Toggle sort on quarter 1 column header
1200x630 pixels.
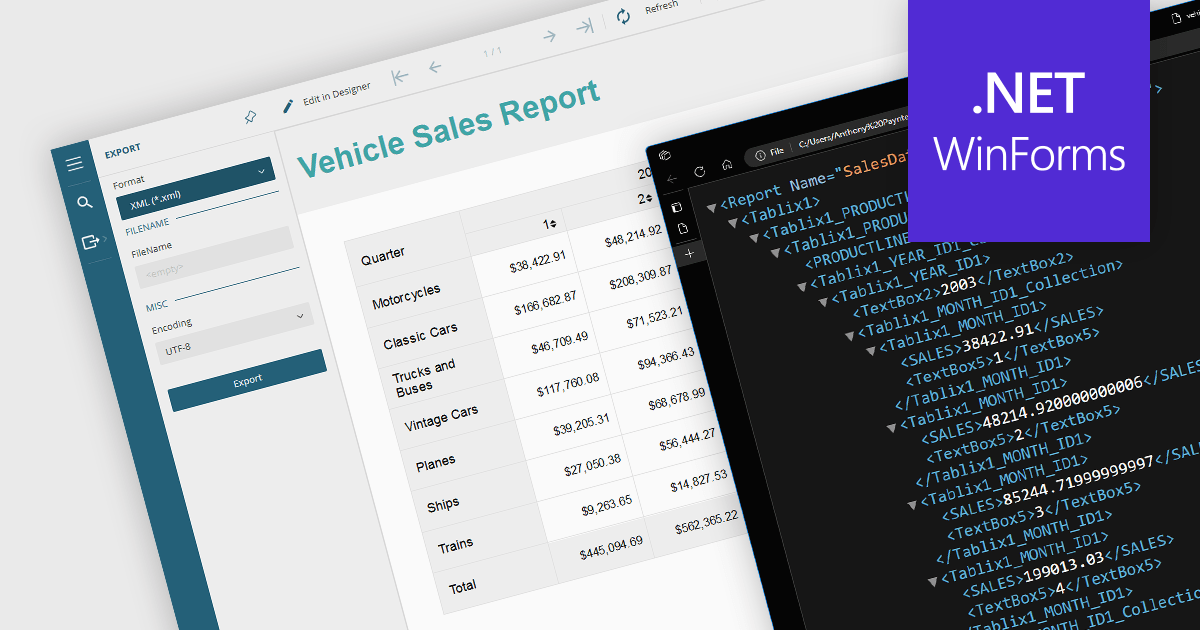coord(549,222)
